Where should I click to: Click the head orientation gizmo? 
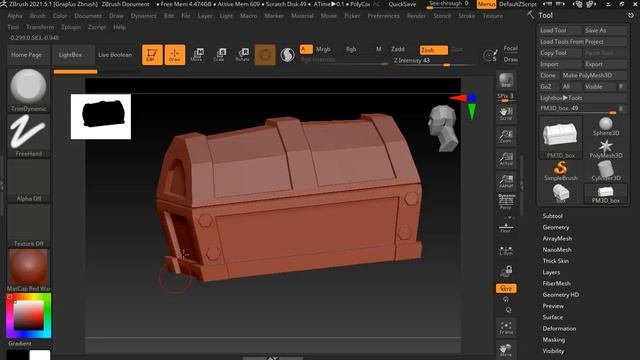443,128
